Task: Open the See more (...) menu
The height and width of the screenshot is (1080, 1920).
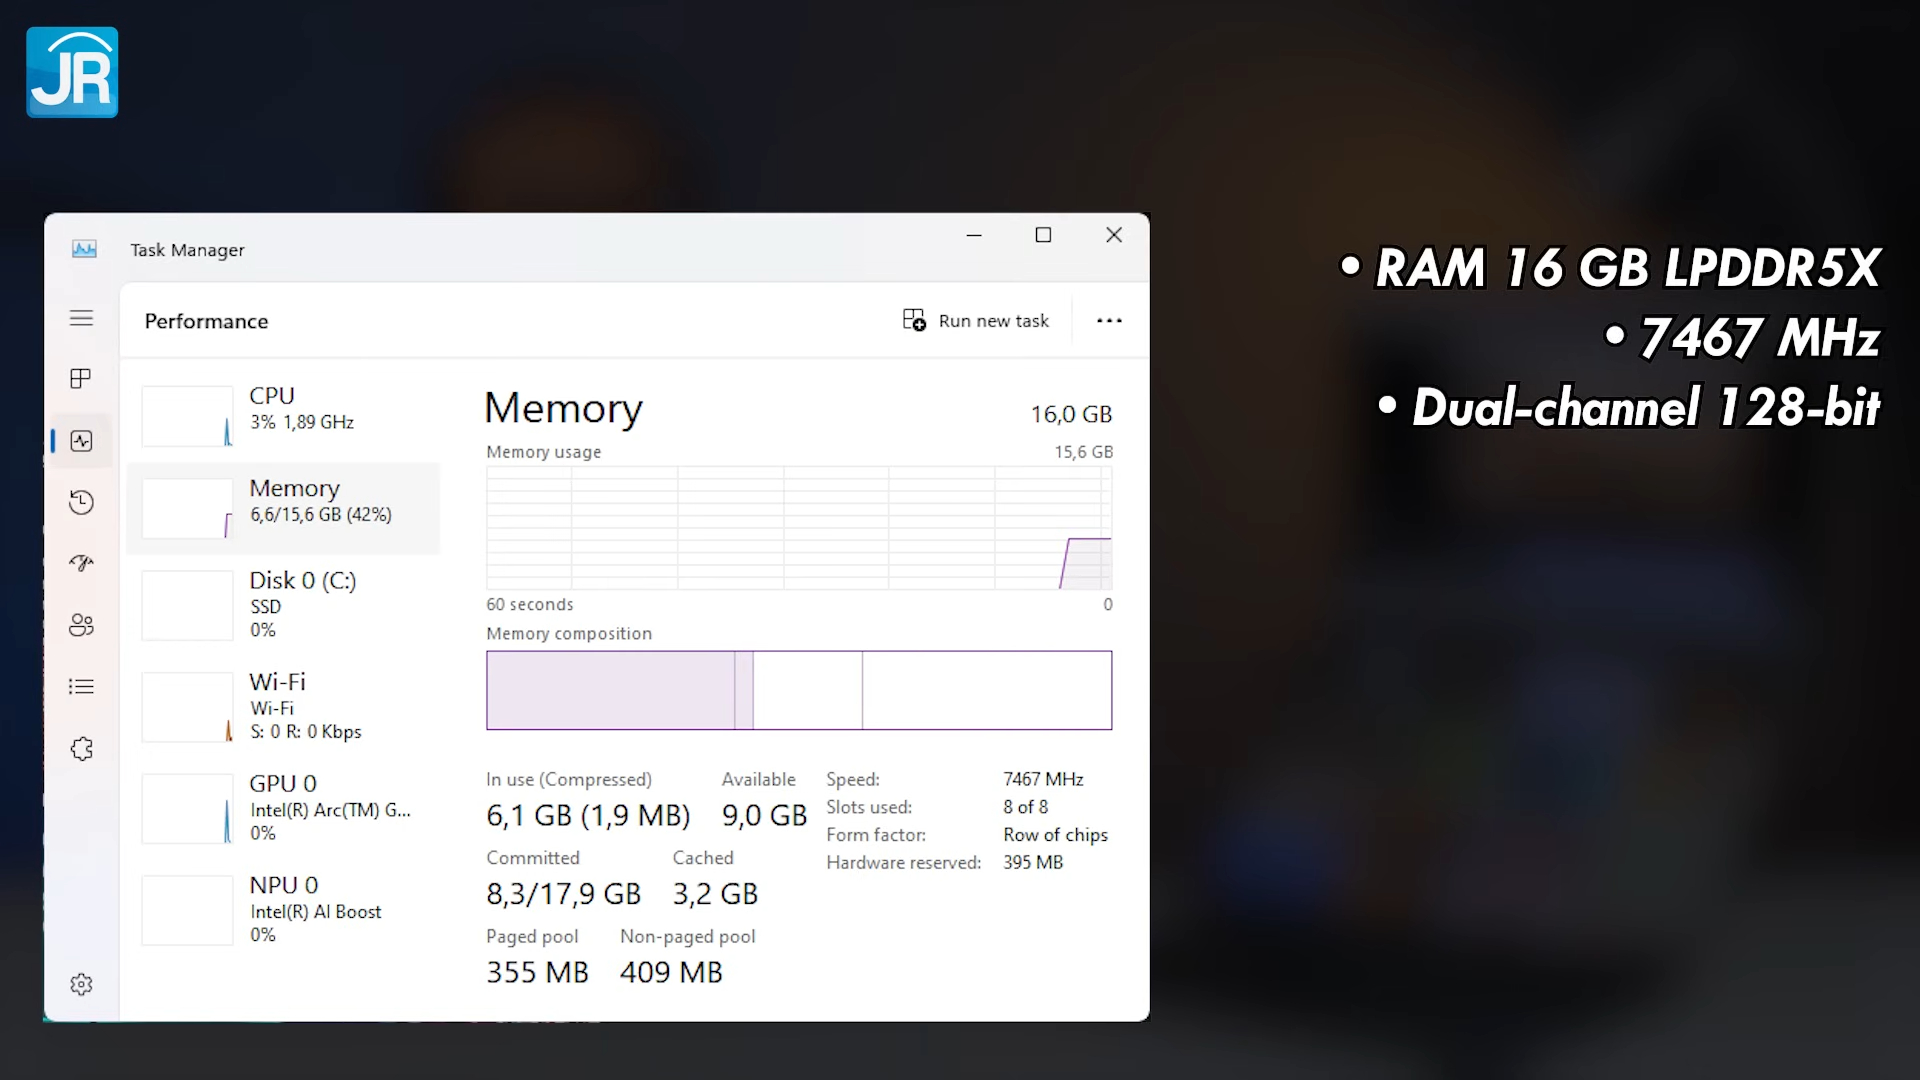Action: pyautogui.click(x=1109, y=320)
